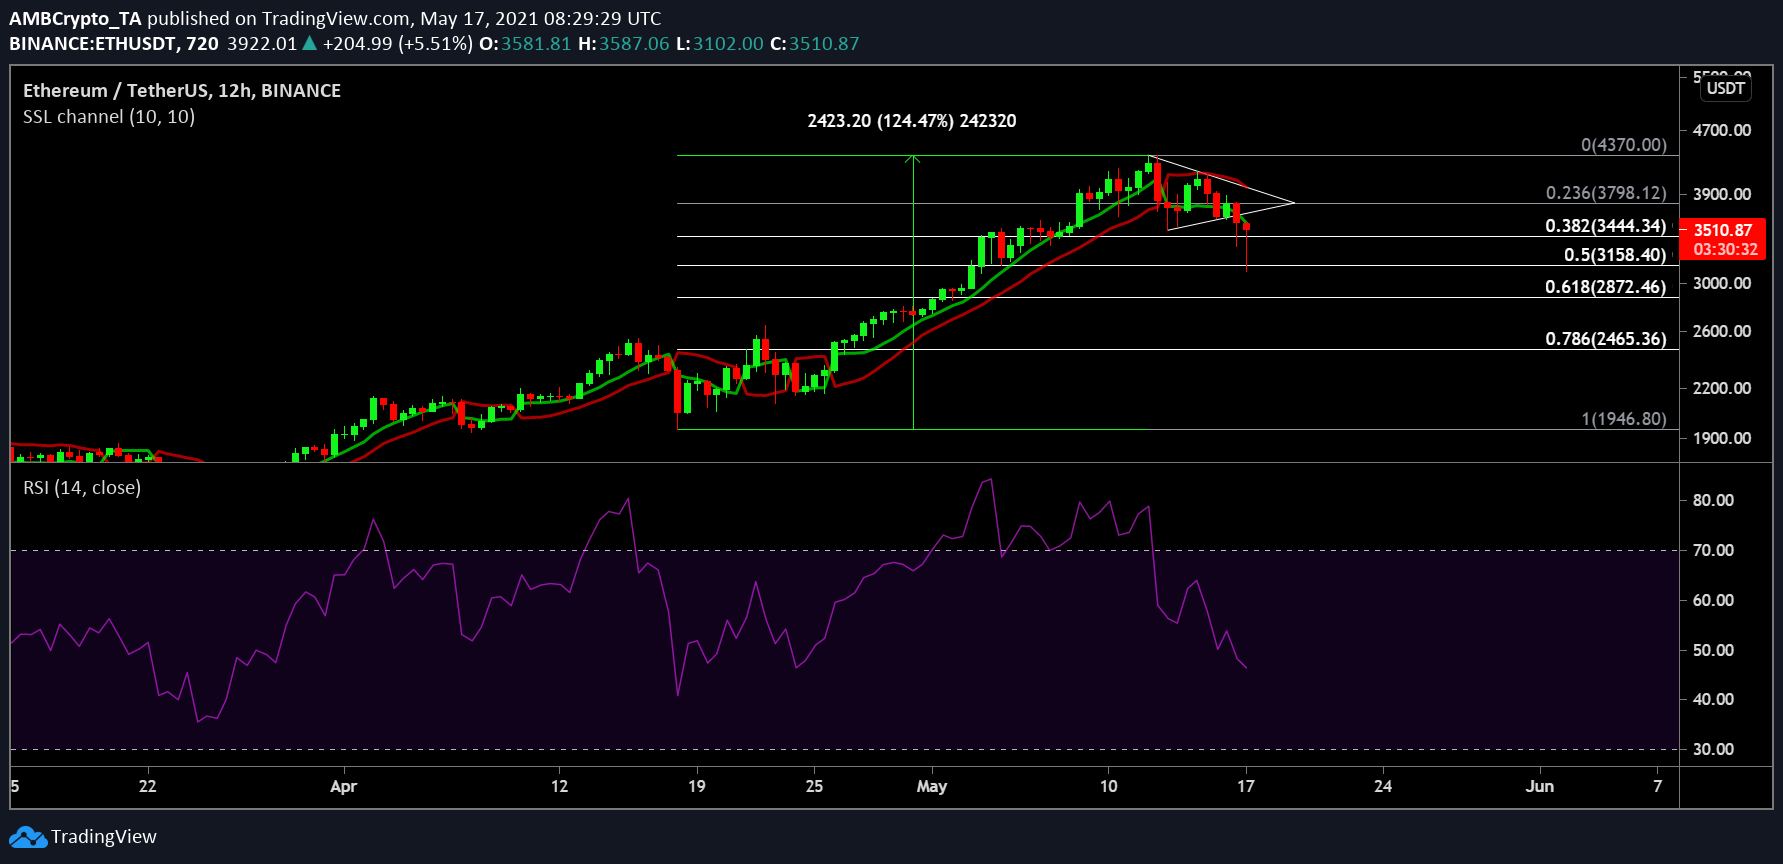1783x864 pixels.
Task: Click the May date on time axis
Action: [932, 786]
